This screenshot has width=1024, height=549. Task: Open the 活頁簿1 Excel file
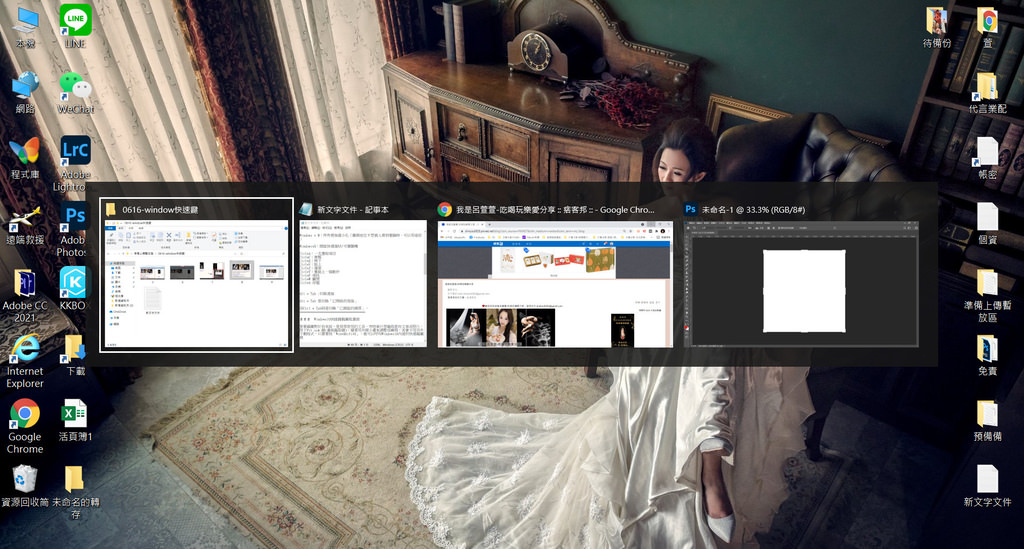(75, 420)
